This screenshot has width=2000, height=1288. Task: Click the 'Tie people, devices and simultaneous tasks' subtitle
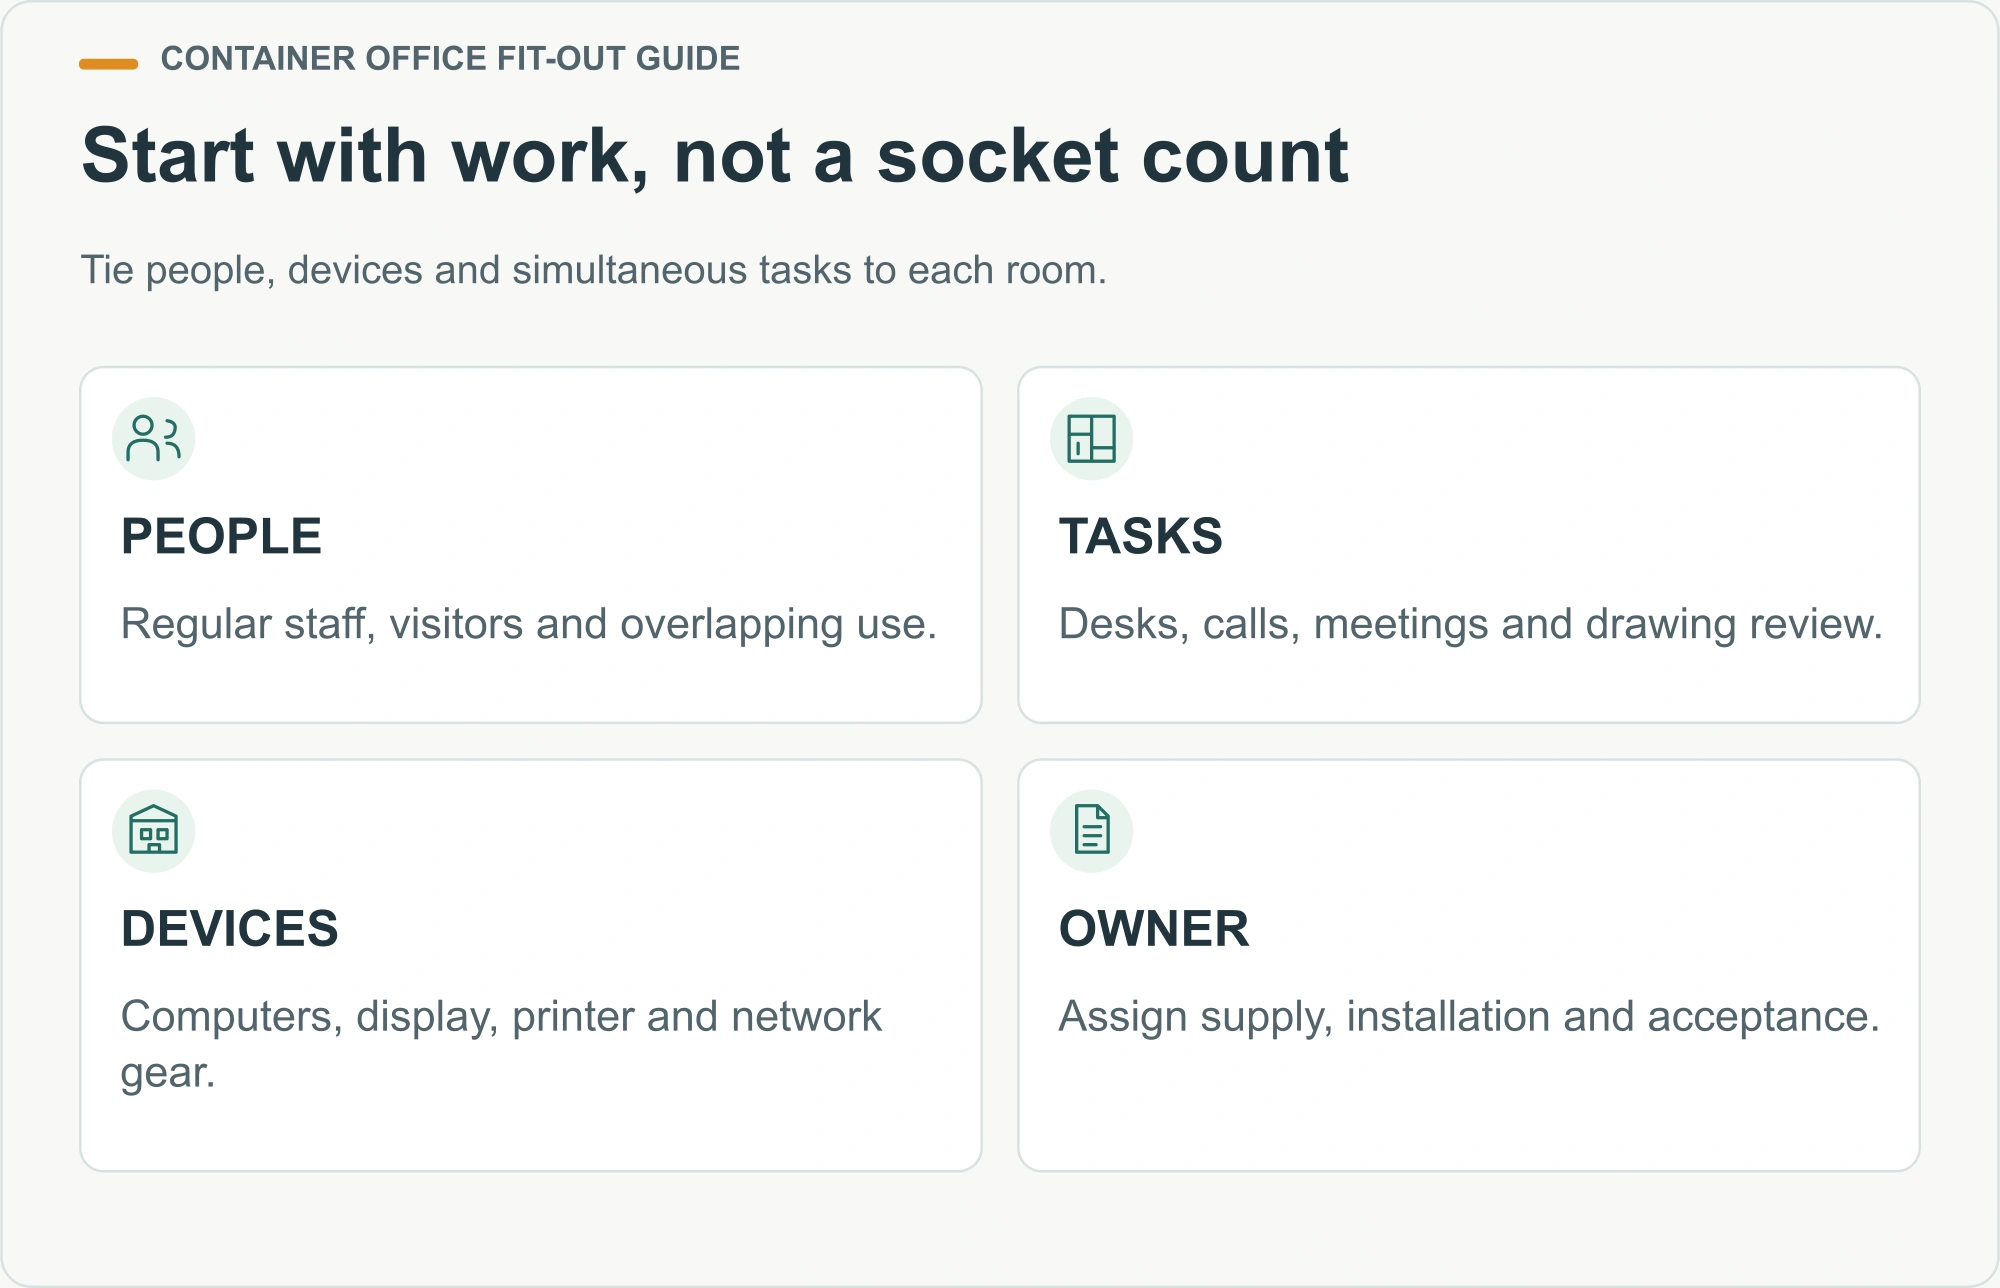(594, 270)
